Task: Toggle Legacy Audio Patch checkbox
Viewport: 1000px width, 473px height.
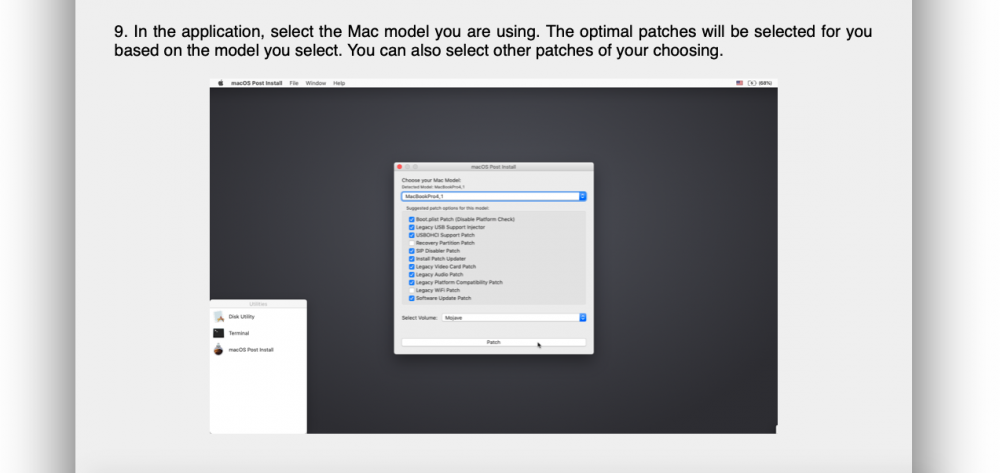Action: (411, 275)
